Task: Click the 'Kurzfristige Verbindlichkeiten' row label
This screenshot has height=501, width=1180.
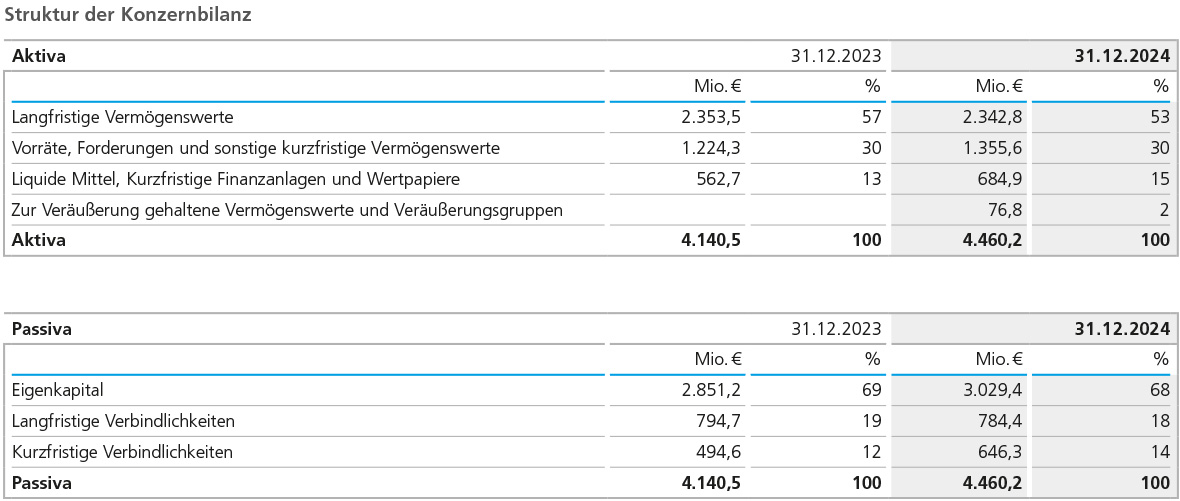Action: pos(122,452)
